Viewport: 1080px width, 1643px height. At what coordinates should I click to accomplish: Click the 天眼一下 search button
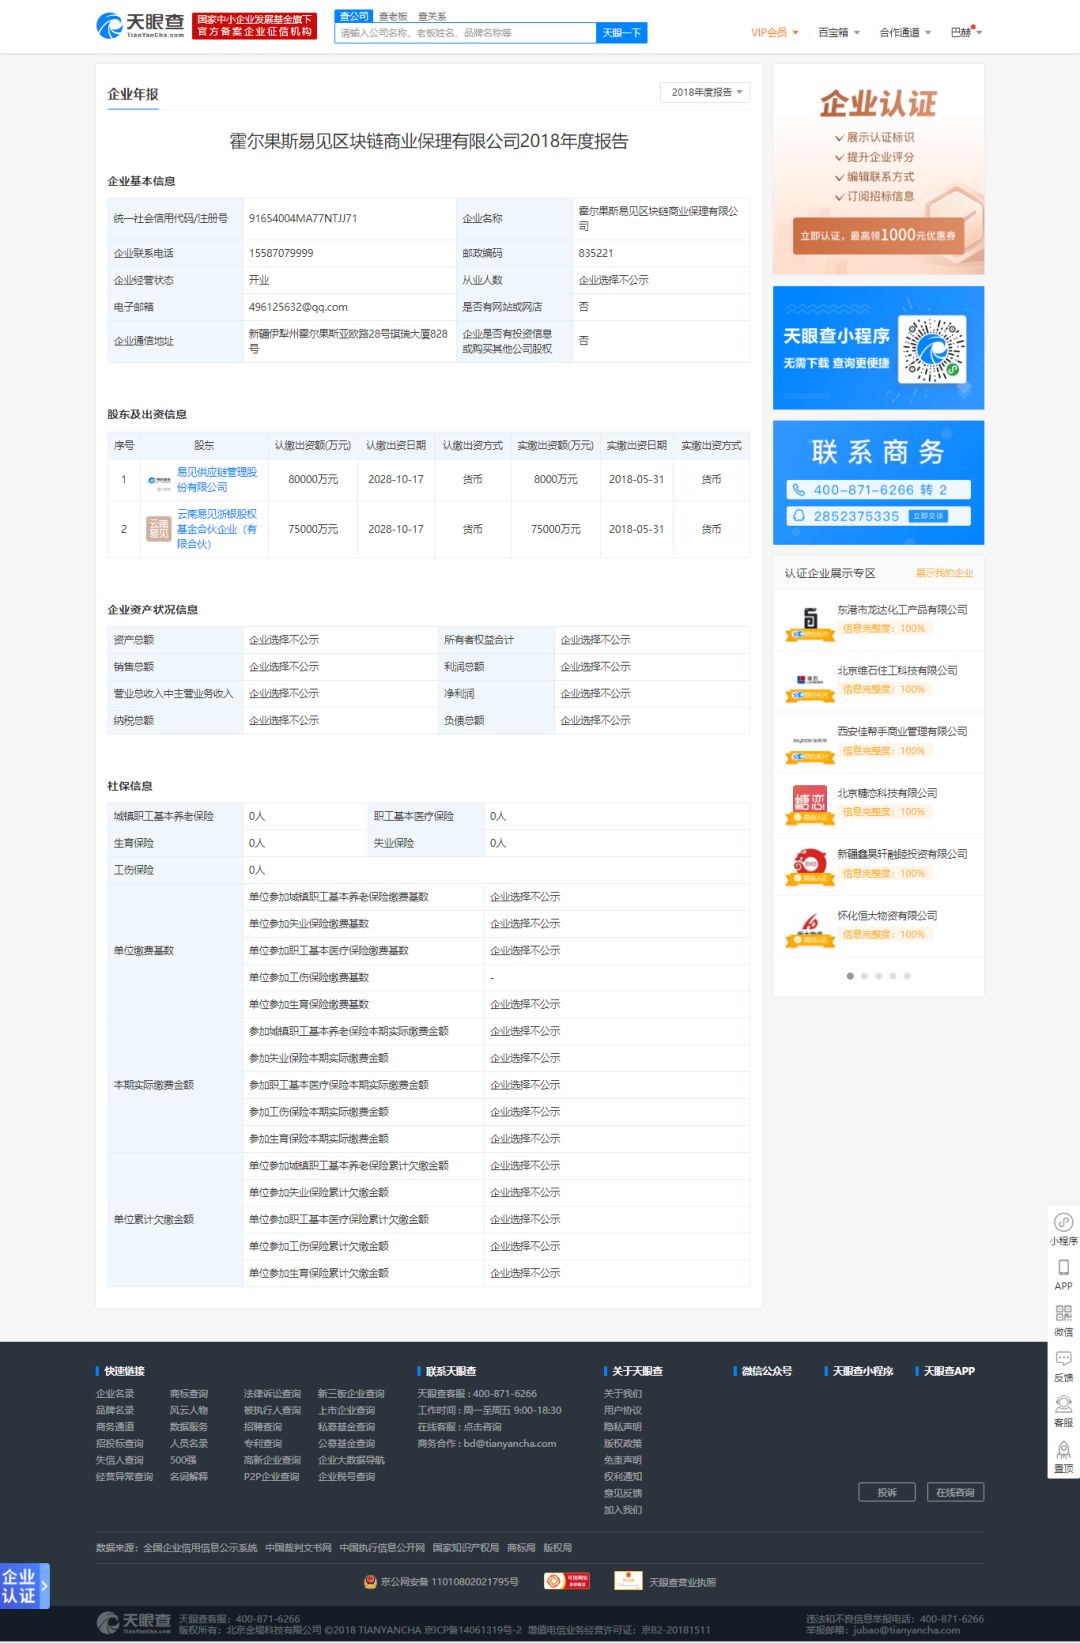point(621,33)
